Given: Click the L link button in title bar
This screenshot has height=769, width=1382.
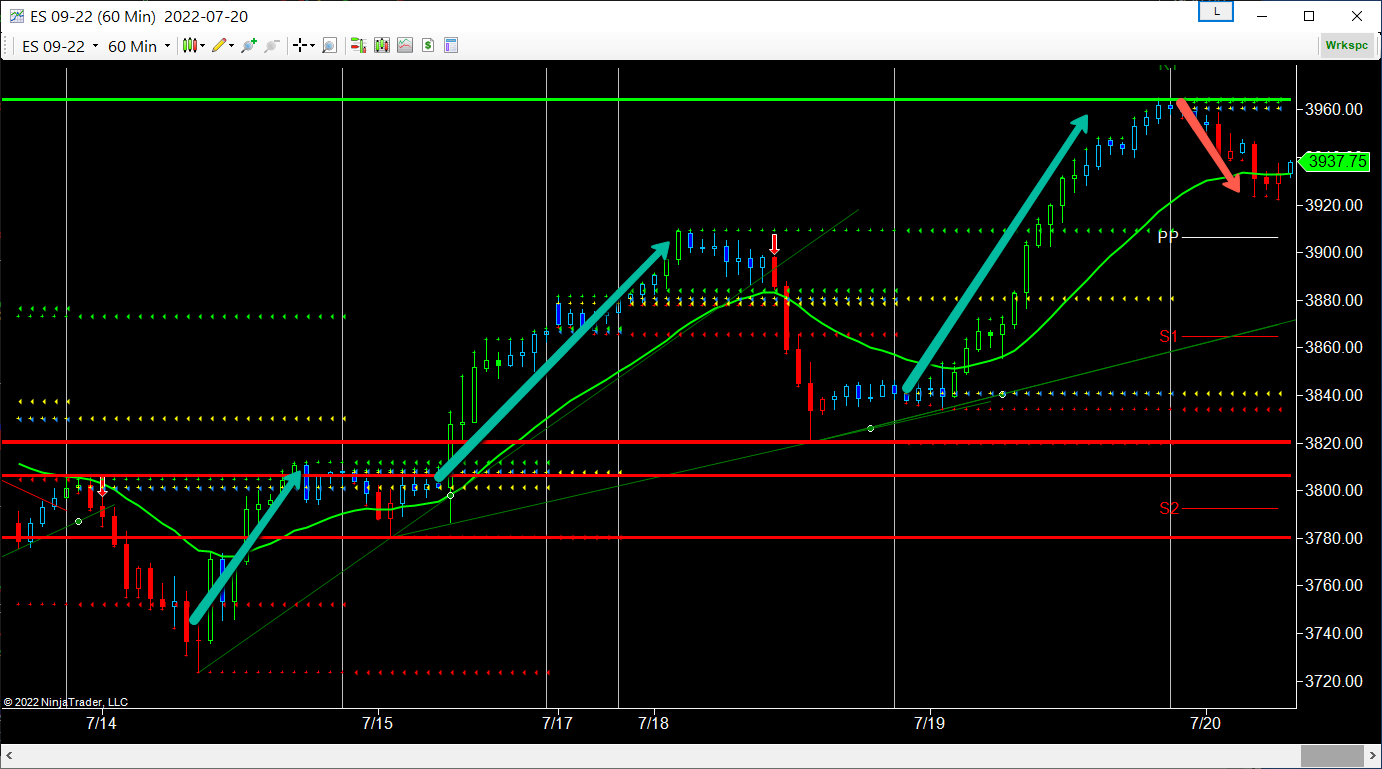Looking at the screenshot, I should 1216,11.
